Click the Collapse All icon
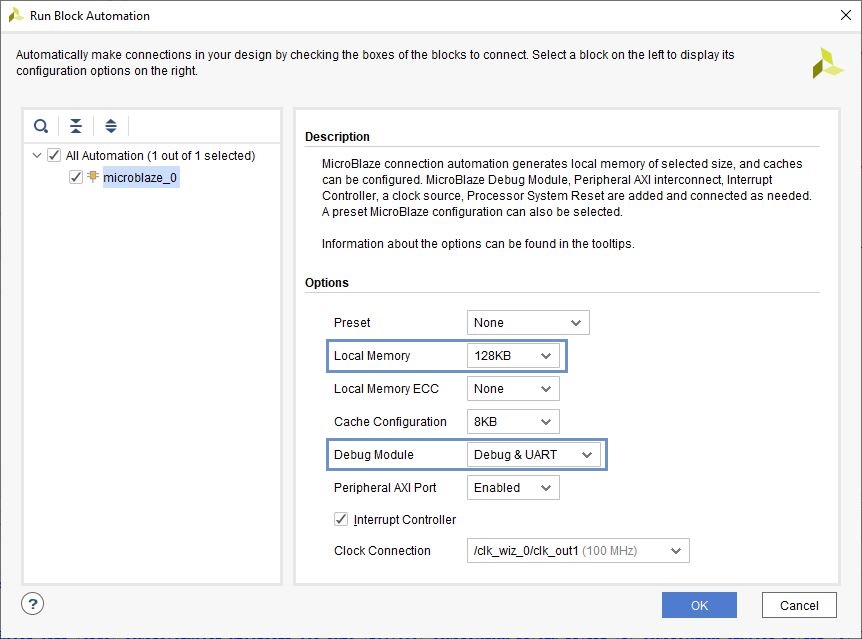 [76, 126]
